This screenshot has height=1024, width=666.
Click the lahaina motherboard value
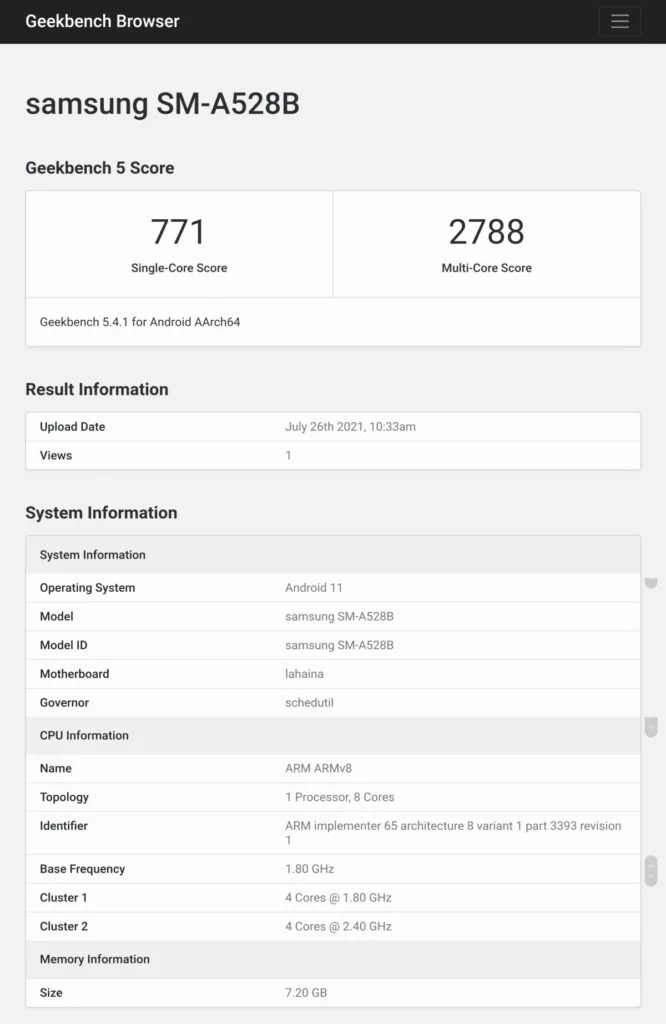coord(306,674)
